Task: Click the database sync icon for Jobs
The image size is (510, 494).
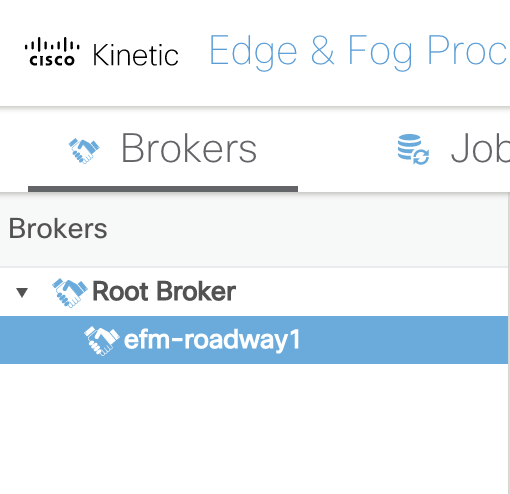Action: coord(413,149)
